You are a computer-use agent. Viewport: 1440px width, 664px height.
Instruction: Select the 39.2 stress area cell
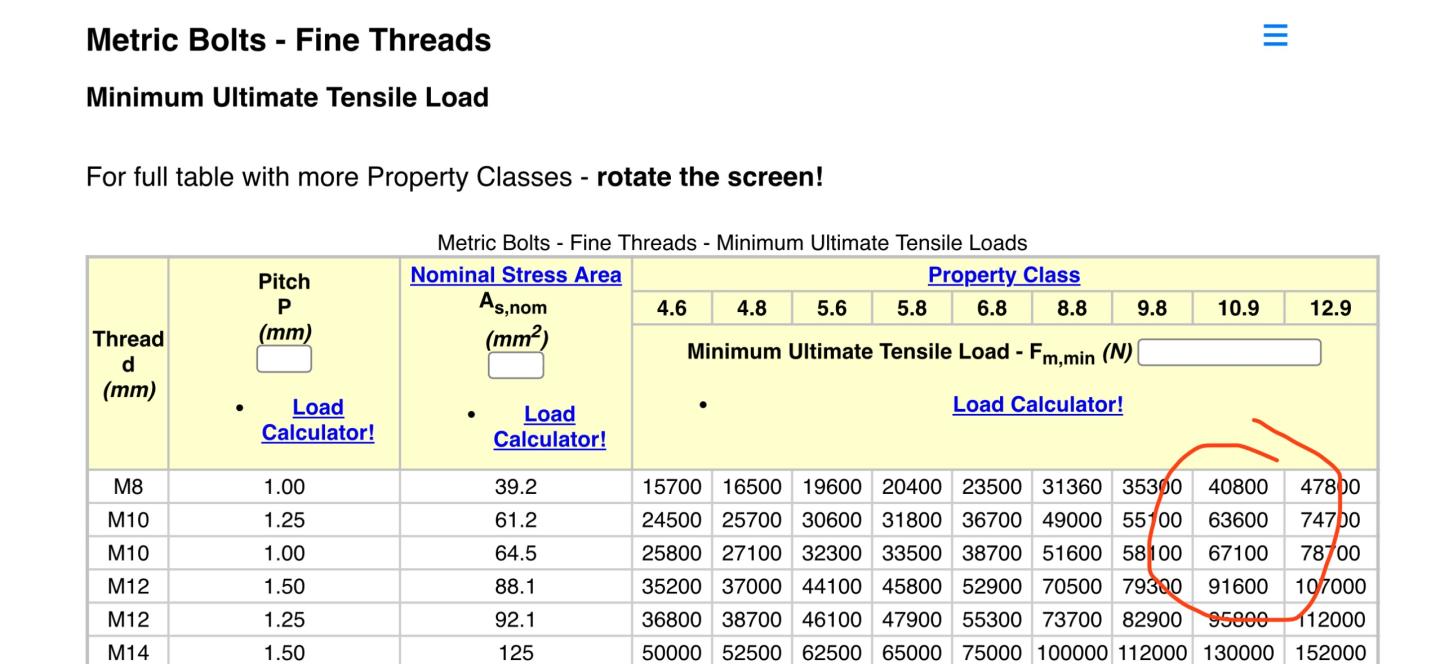tap(515, 487)
